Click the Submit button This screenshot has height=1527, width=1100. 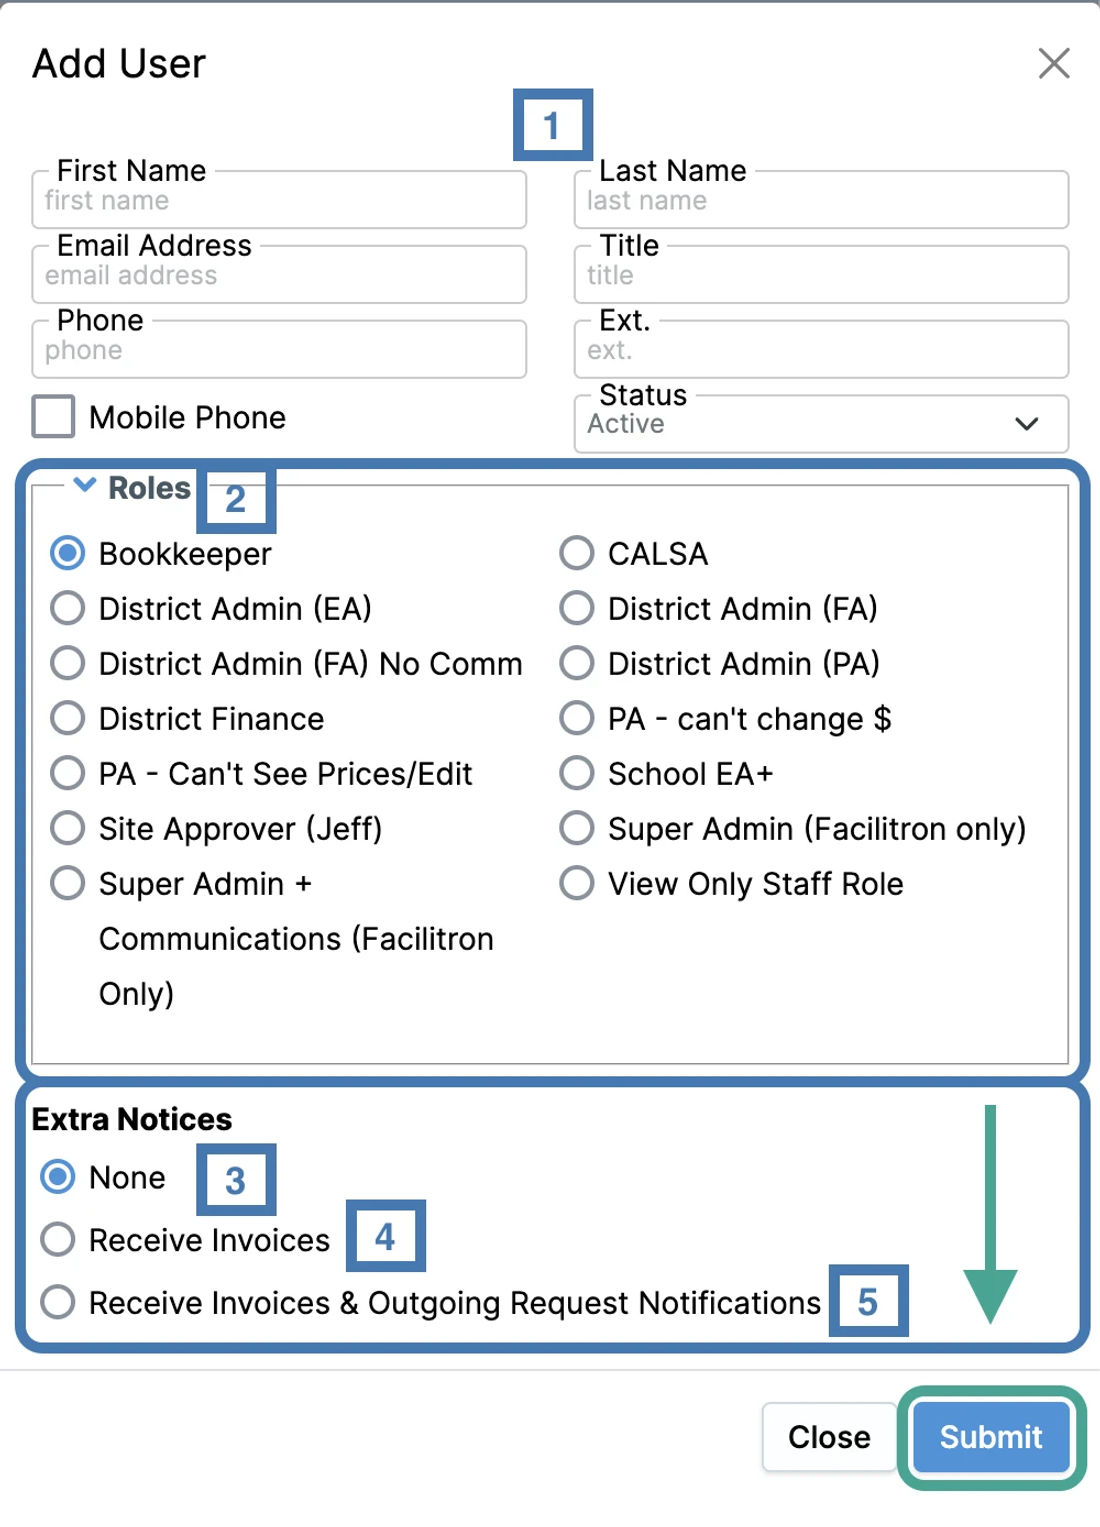pyautogui.click(x=991, y=1437)
